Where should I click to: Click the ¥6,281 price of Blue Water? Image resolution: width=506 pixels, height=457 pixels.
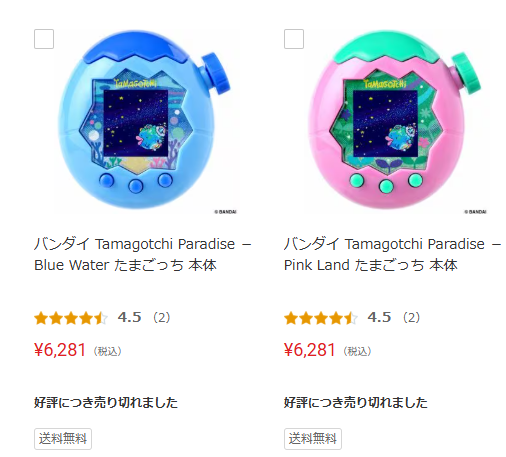(60, 350)
